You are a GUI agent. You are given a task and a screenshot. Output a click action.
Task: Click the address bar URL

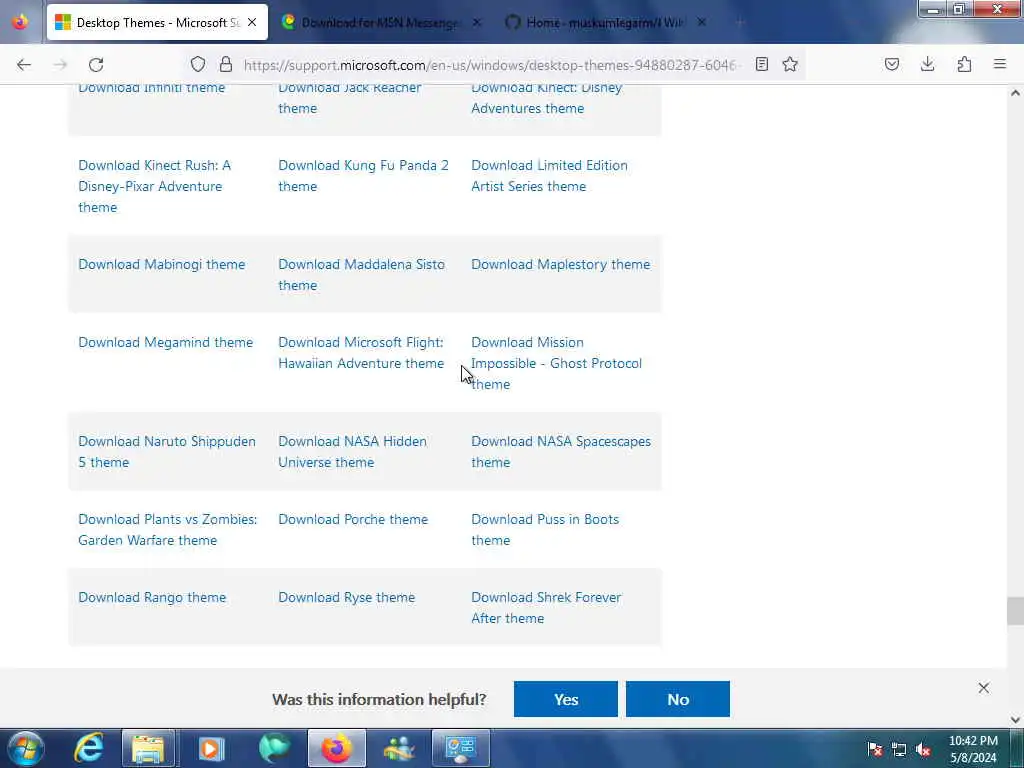click(490, 65)
